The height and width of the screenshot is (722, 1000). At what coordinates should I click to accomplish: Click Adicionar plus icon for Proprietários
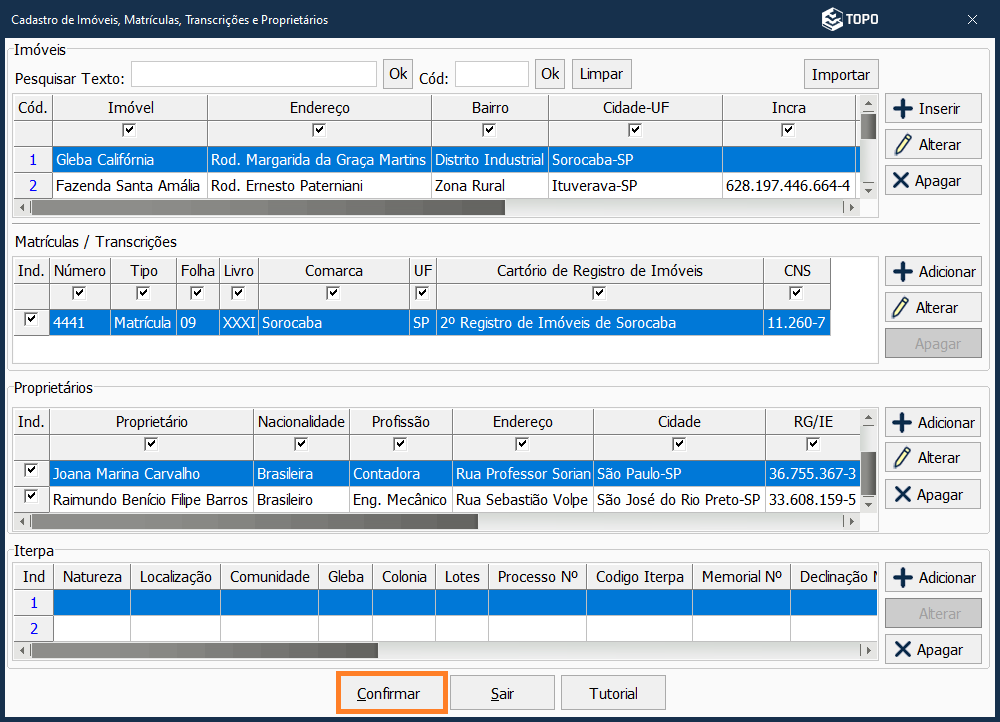point(902,423)
